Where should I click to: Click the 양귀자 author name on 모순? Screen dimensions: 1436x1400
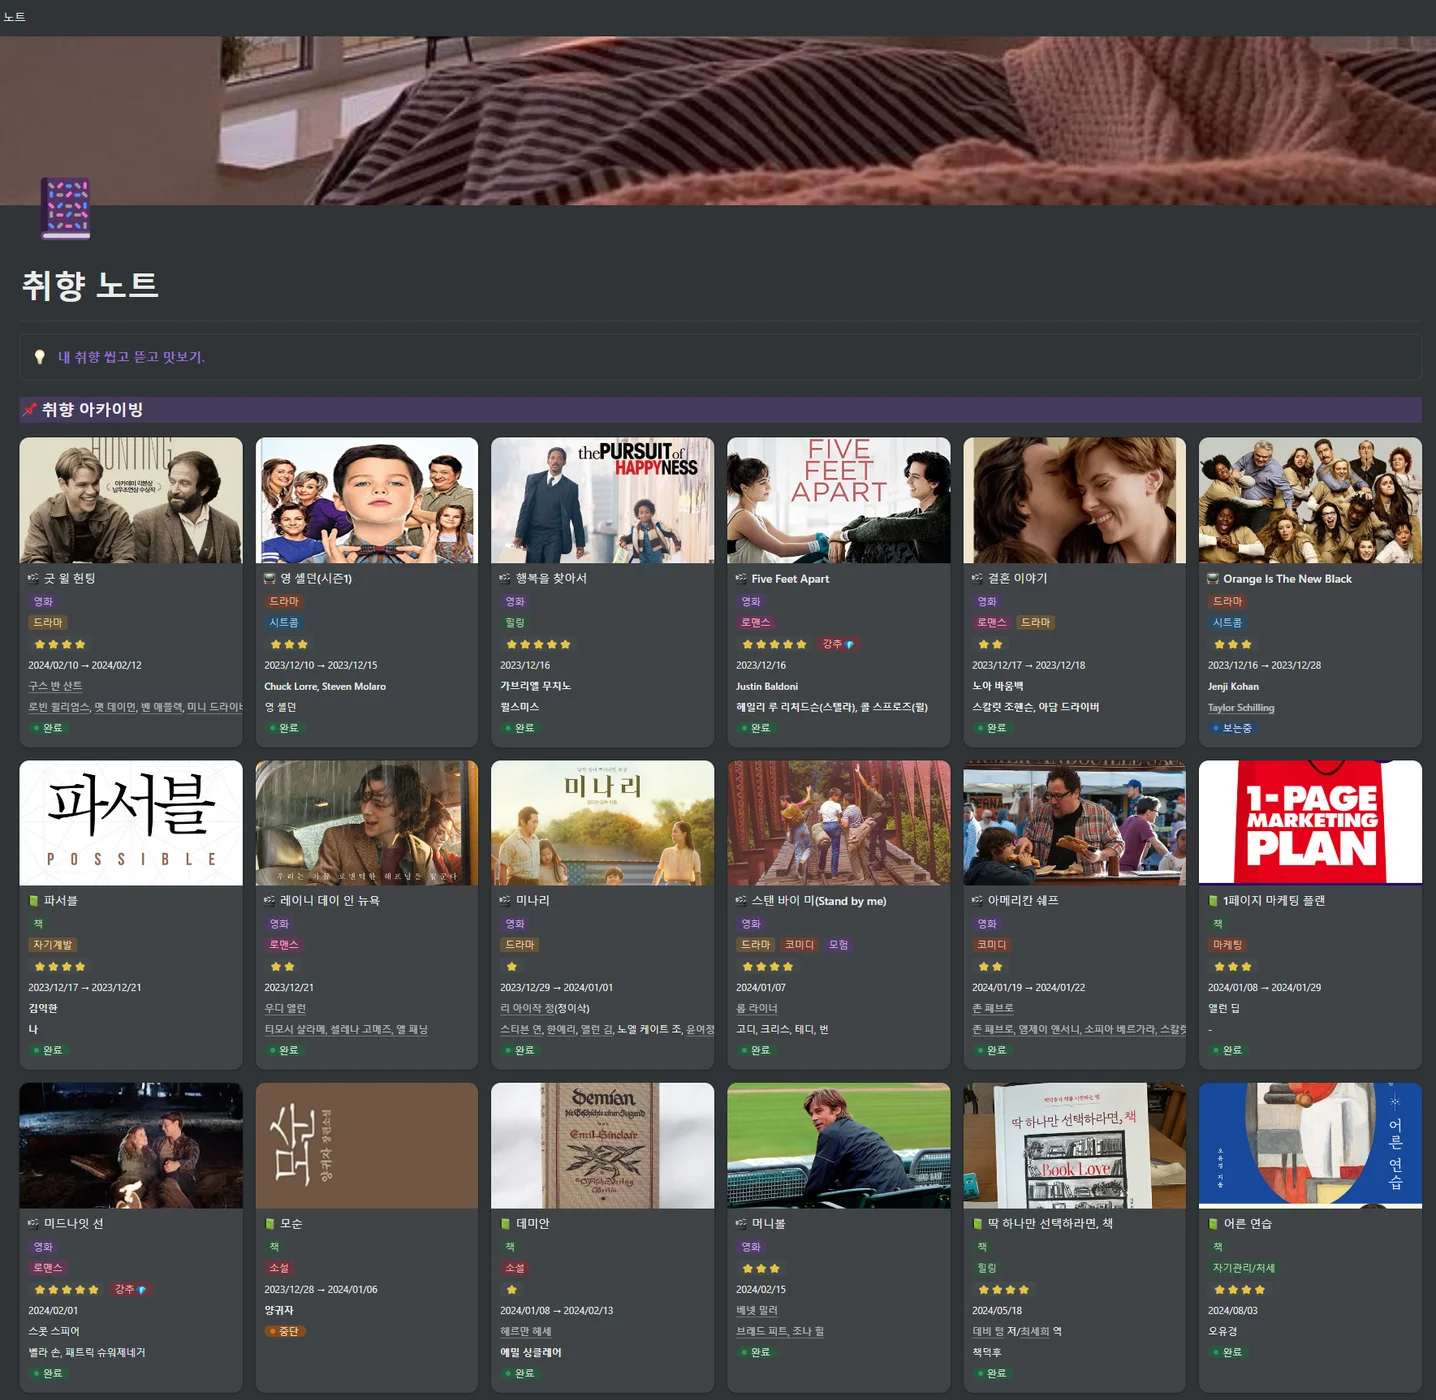279,1310
